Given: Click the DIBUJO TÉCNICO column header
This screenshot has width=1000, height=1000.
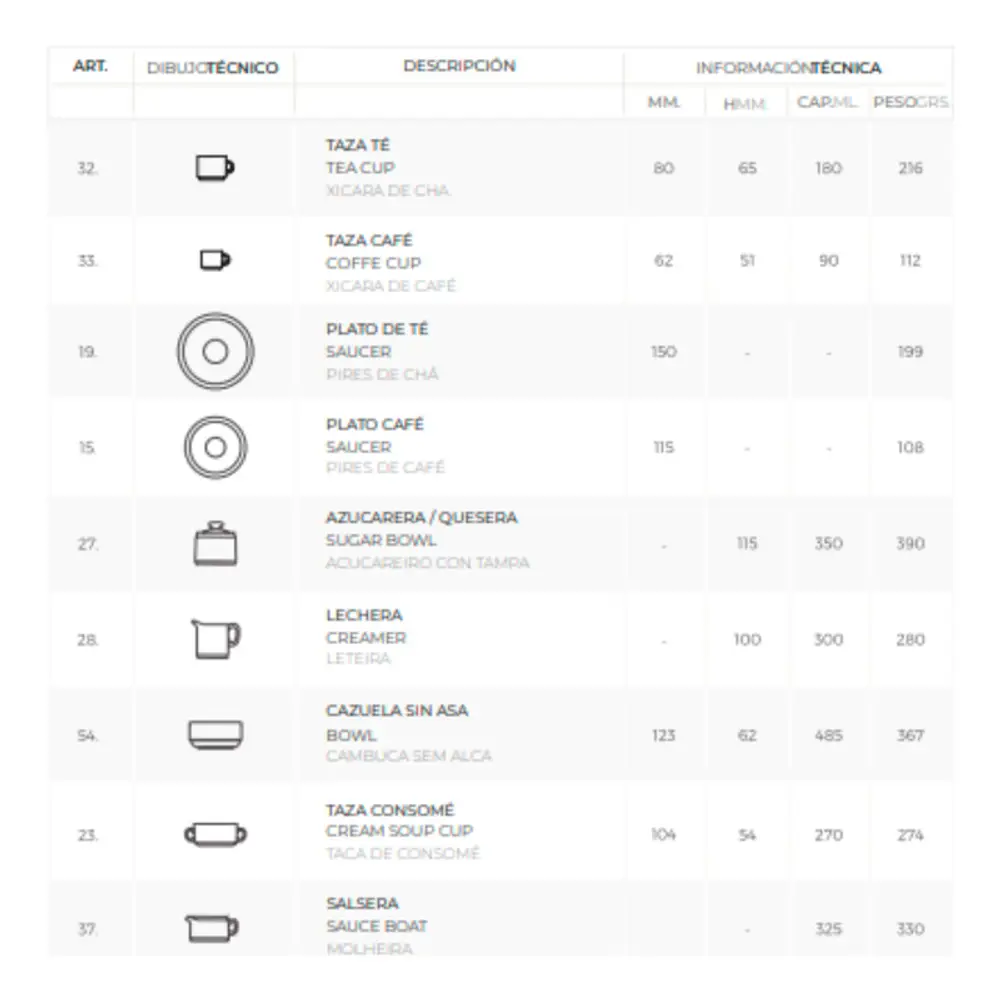Looking at the screenshot, I should point(213,68).
